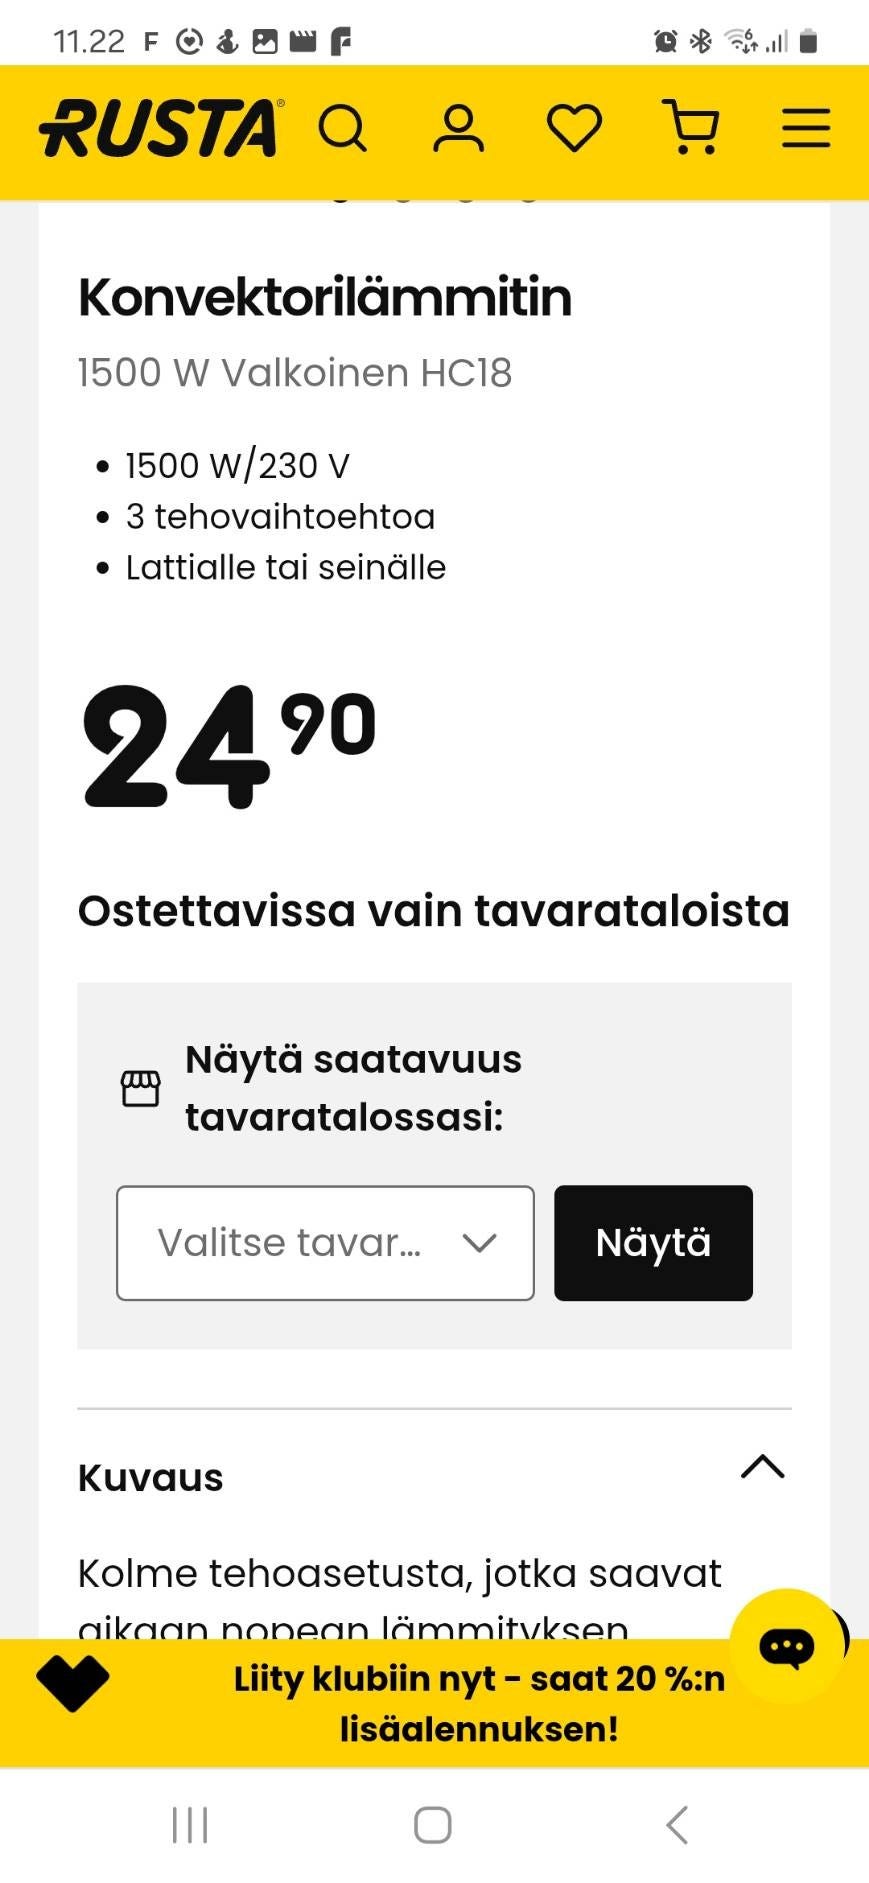Expand the store dropdown chevron arrow
The width and height of the screenshot is (869, 1883).
click(x=478, y=1242)
